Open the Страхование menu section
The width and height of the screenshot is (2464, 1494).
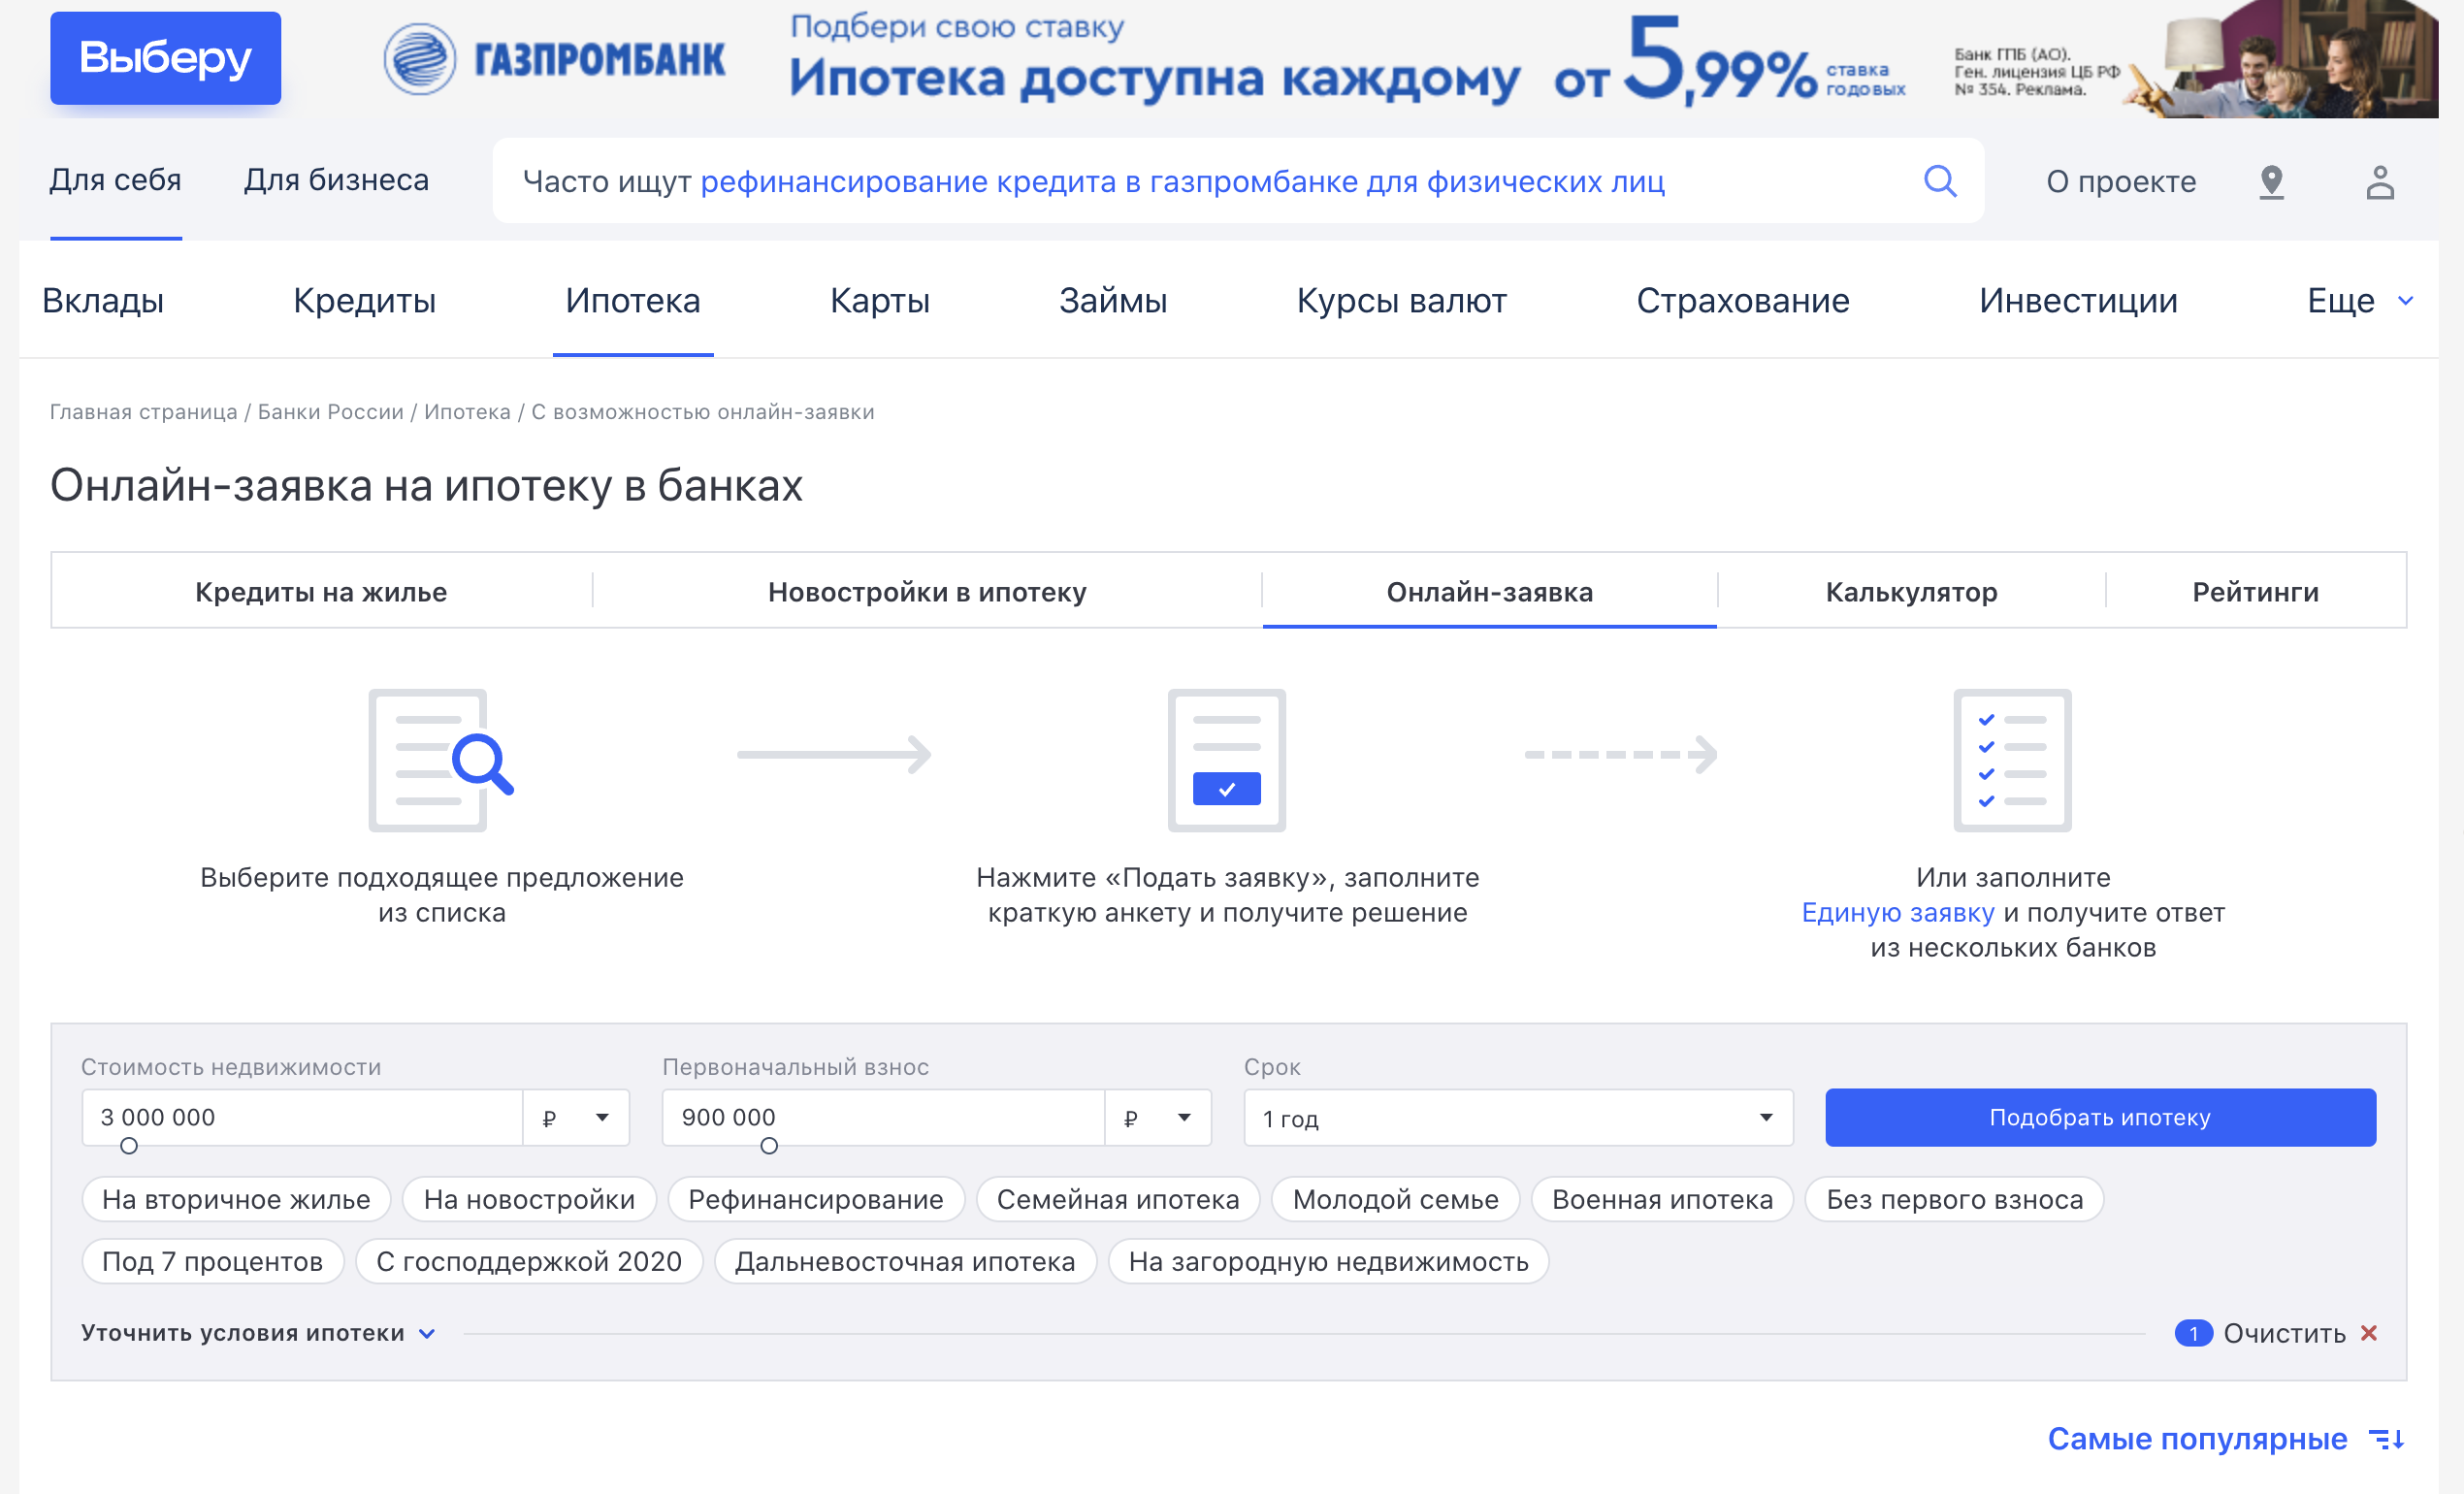1743,300
